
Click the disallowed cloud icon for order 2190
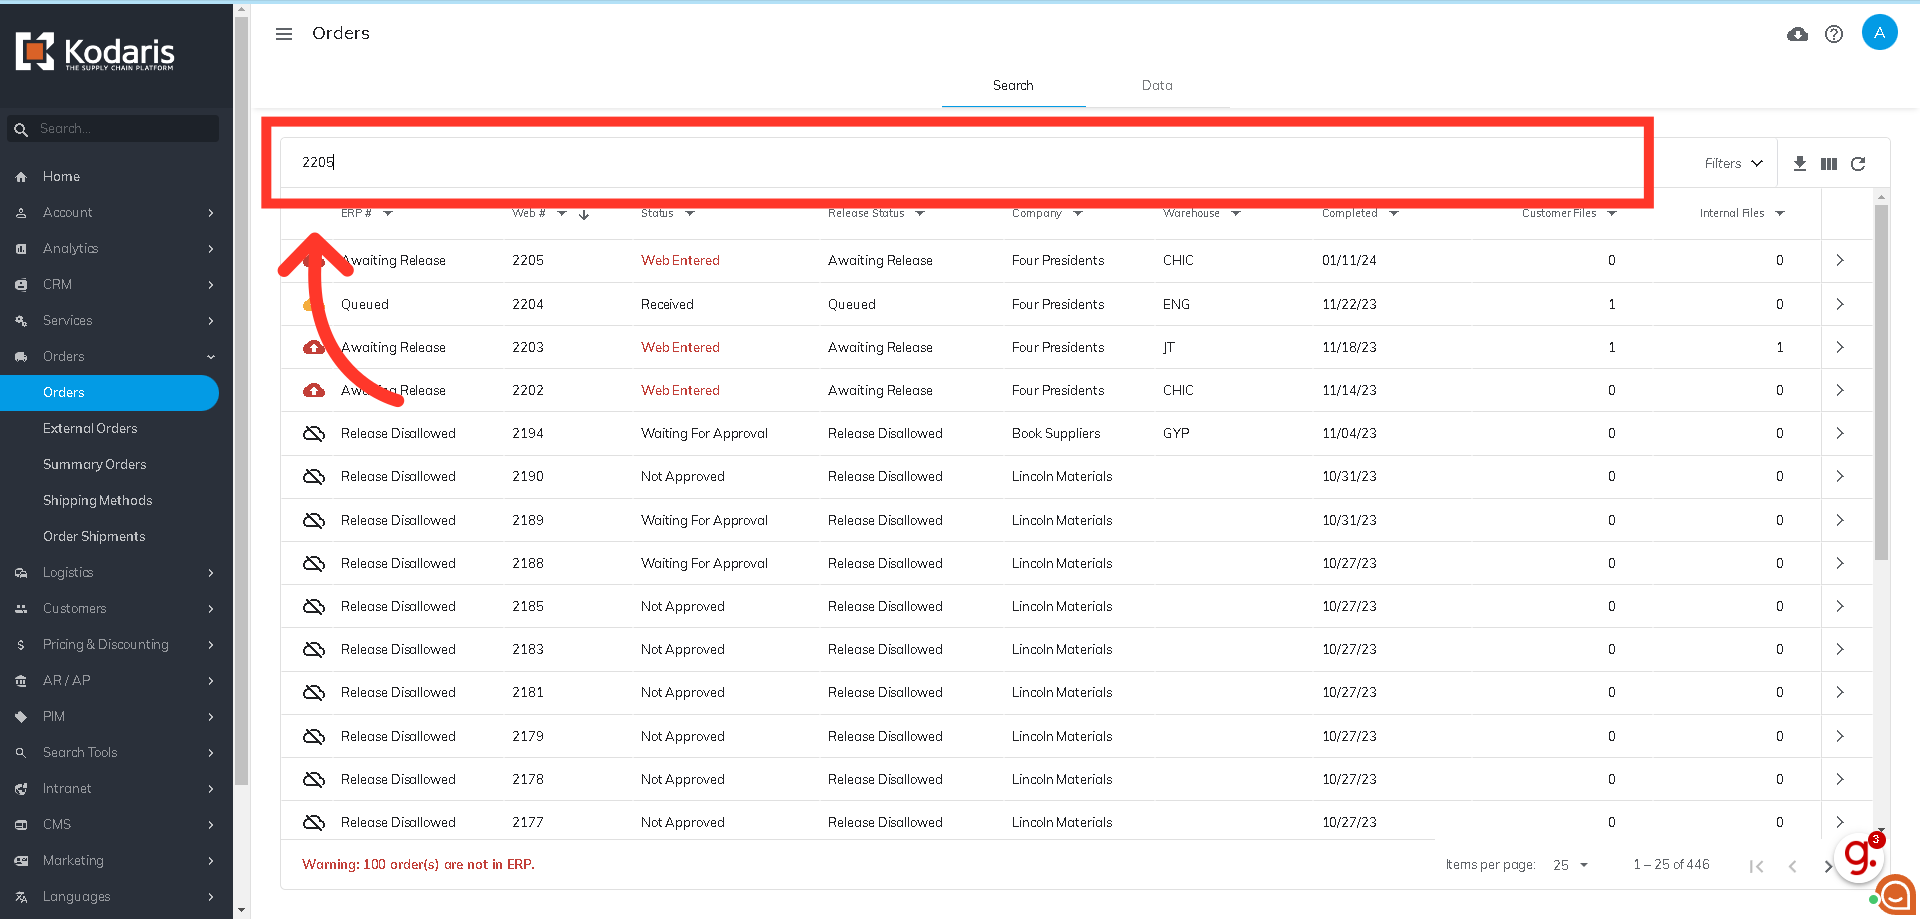[x=314, y=476]
